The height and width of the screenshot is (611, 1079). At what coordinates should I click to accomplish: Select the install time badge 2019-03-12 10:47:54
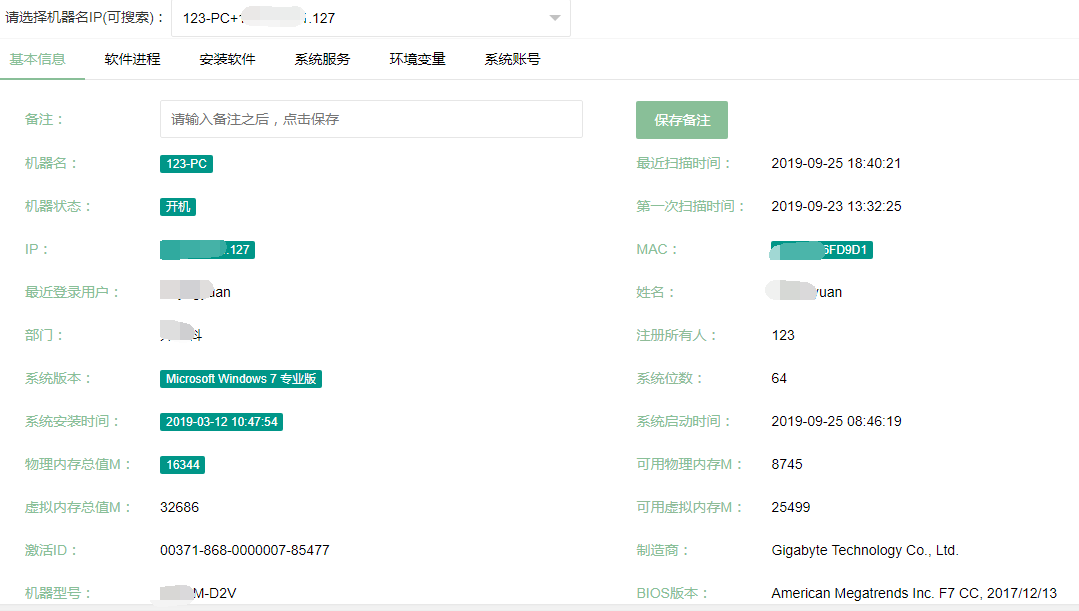point(221,422)
